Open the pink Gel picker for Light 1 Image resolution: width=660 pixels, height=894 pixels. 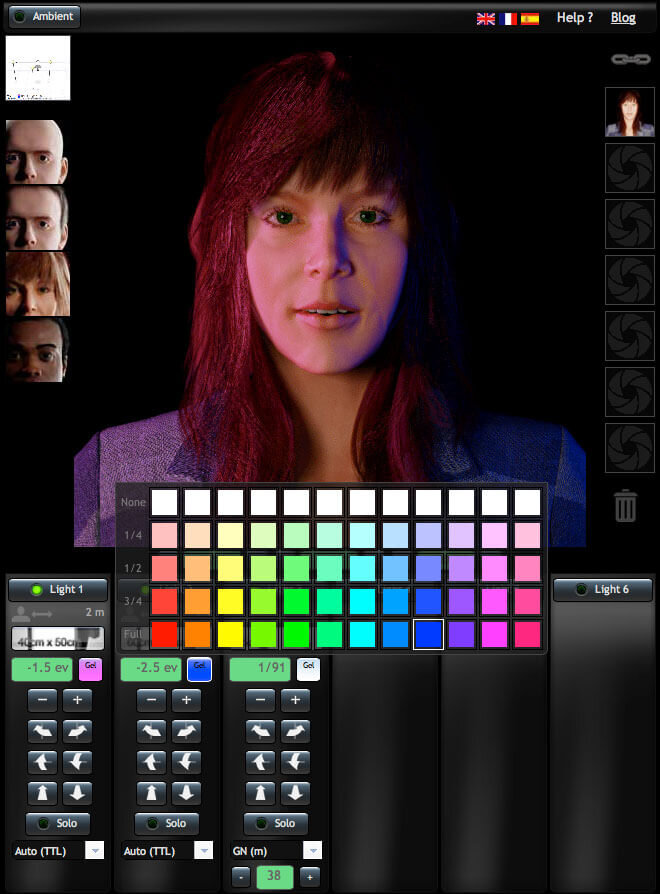[x=90, y=669]
